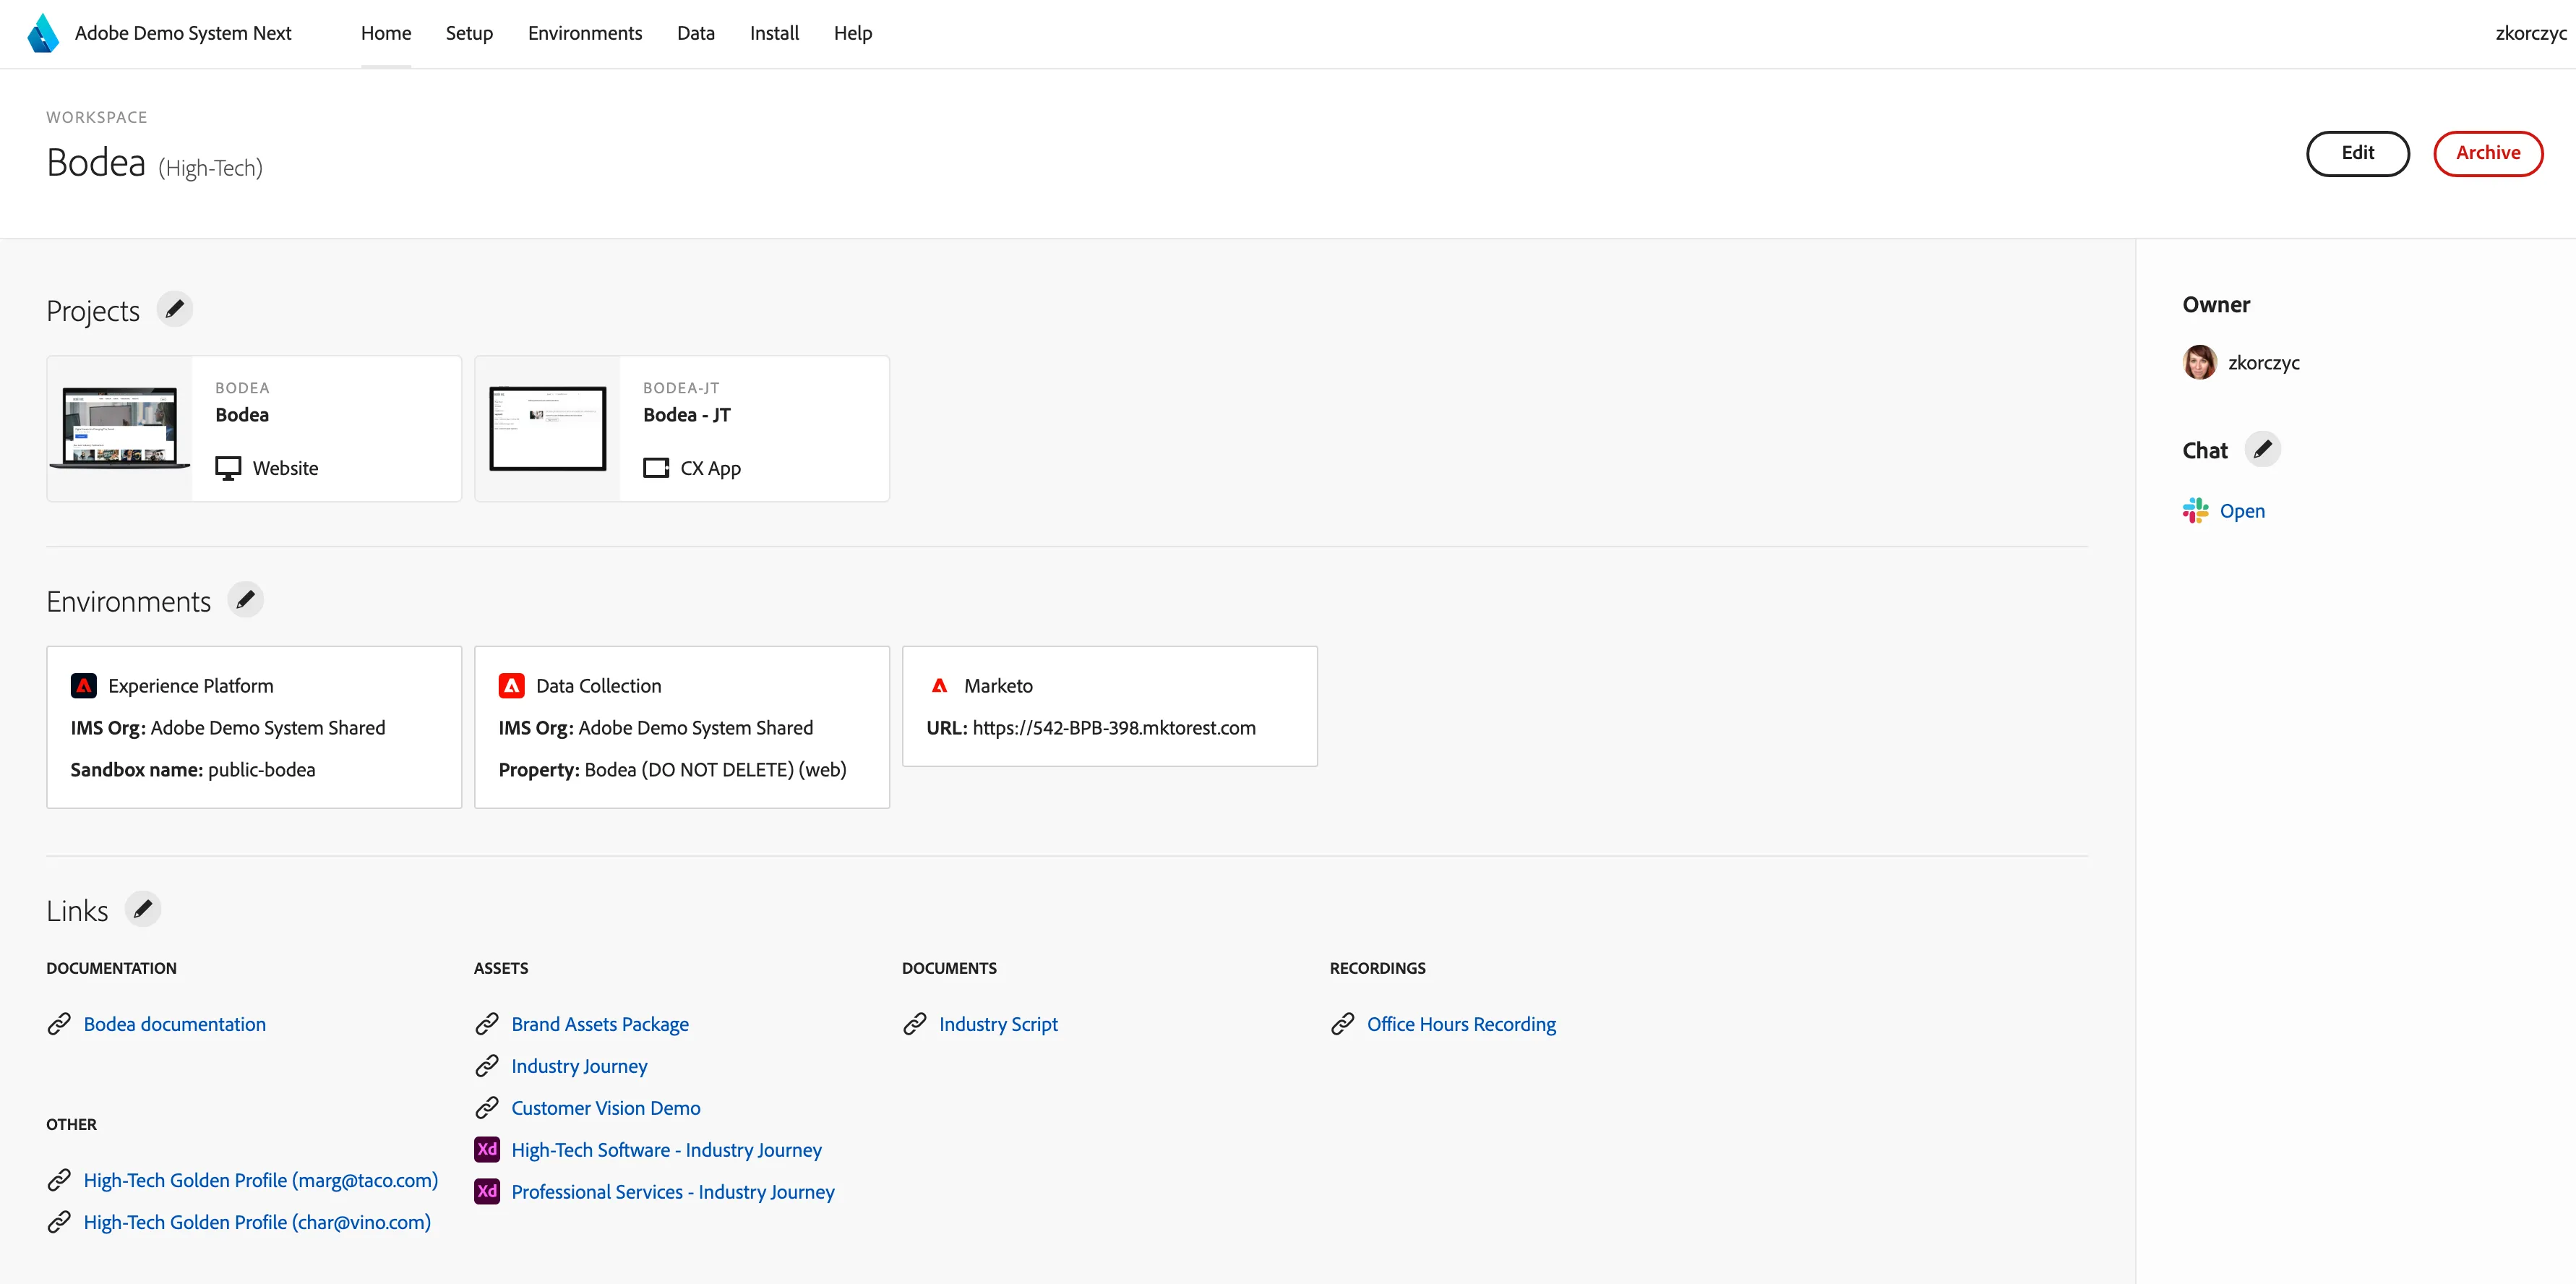The image size is (2576, 1284).
Task: Click the Bodea website project thumbnail
Action: 120,428
